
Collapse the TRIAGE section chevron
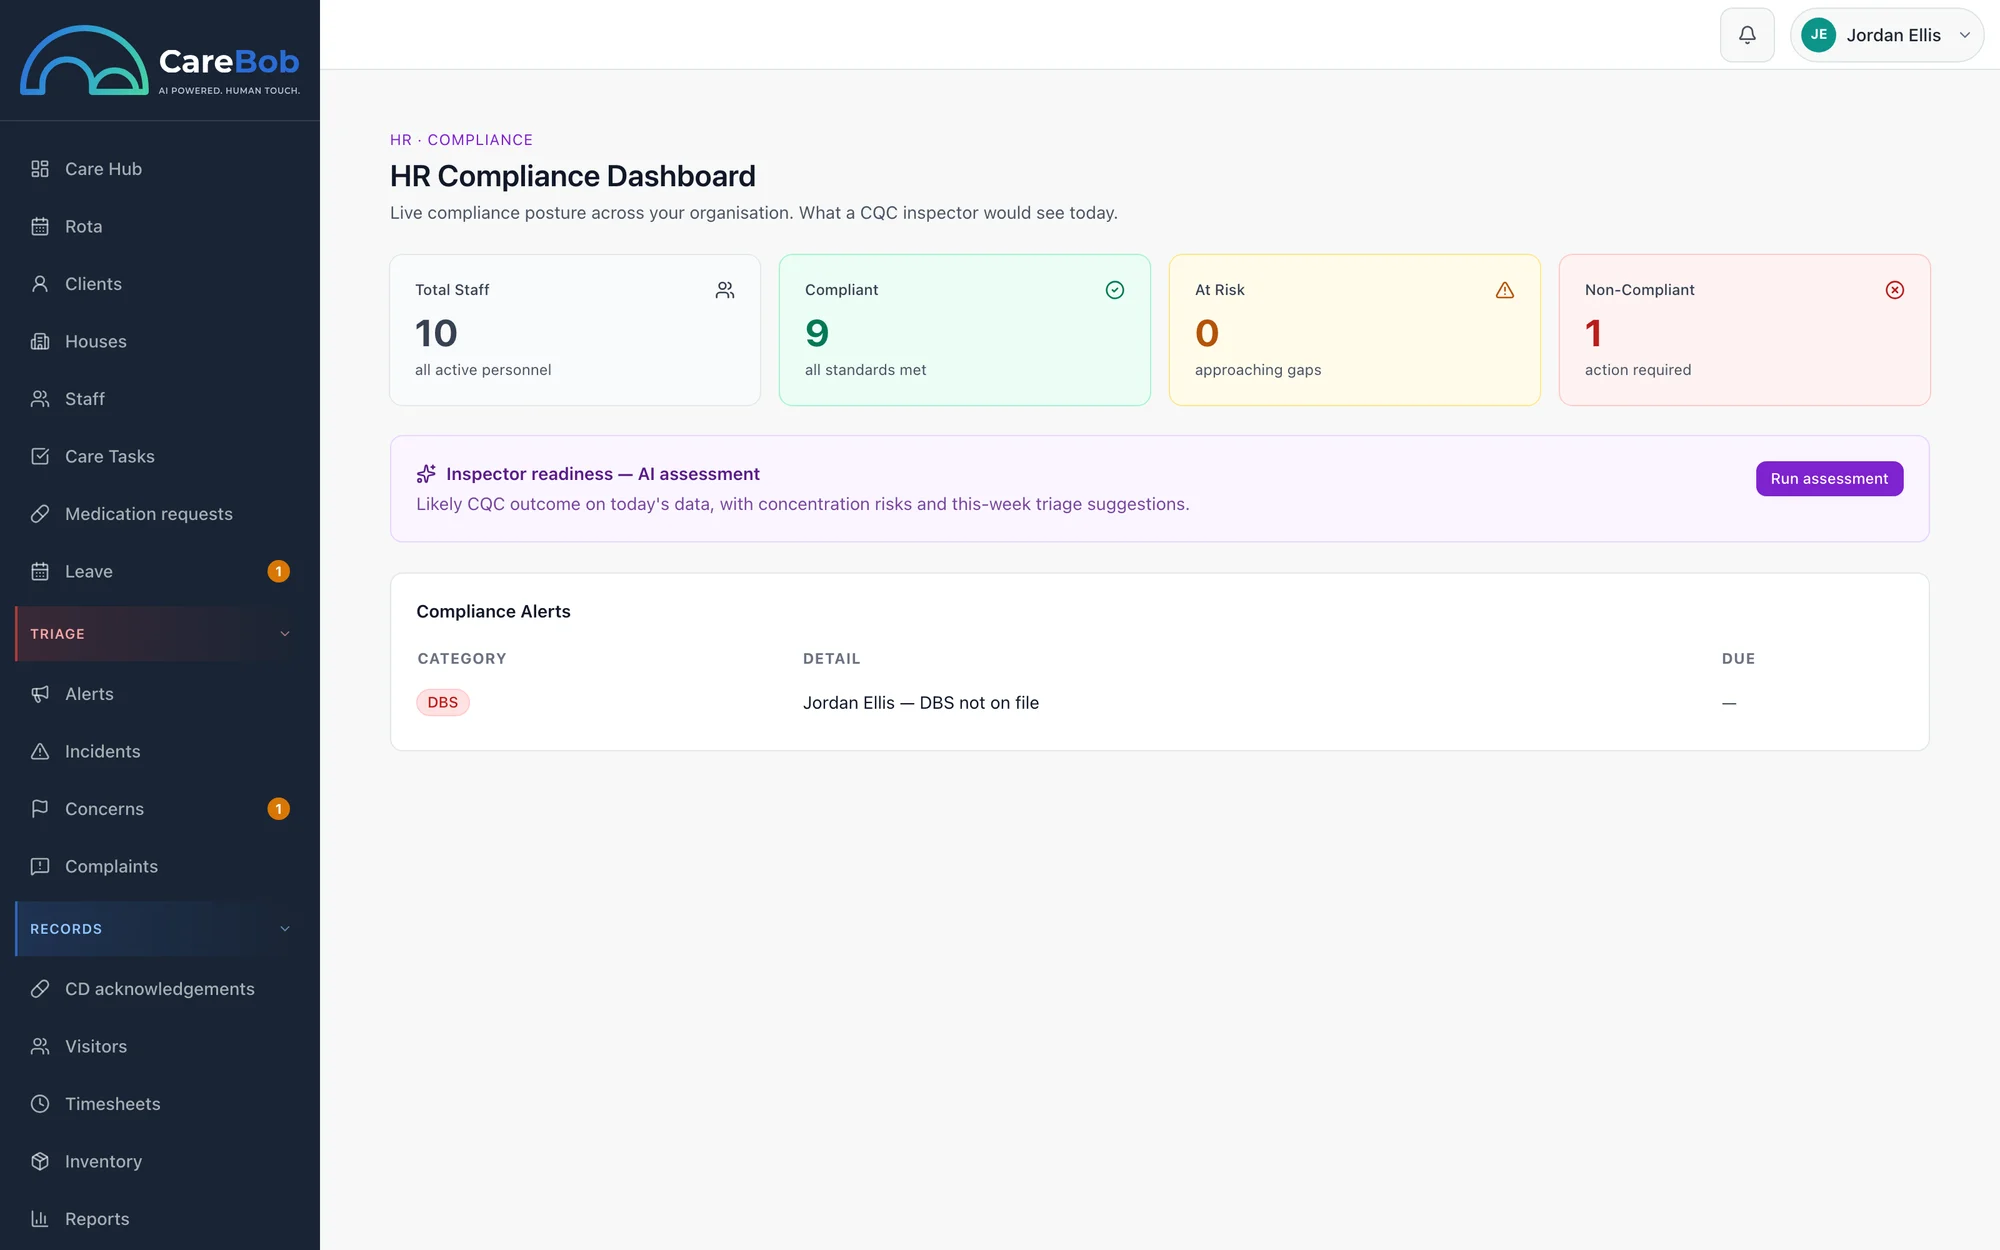coord(285,634)
